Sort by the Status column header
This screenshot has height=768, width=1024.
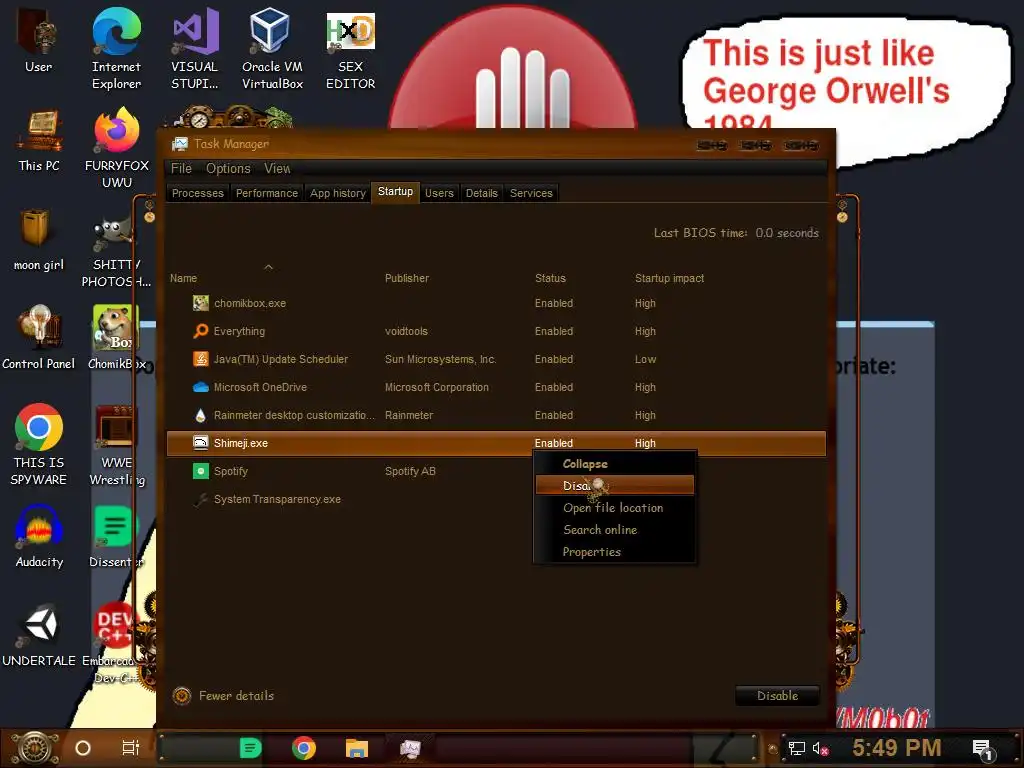click(x=551, y=278)
